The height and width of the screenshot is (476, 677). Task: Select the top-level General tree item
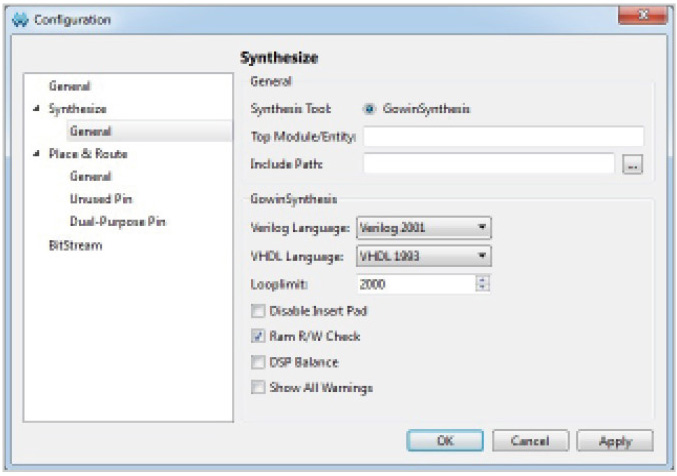(x=69, y=87)
